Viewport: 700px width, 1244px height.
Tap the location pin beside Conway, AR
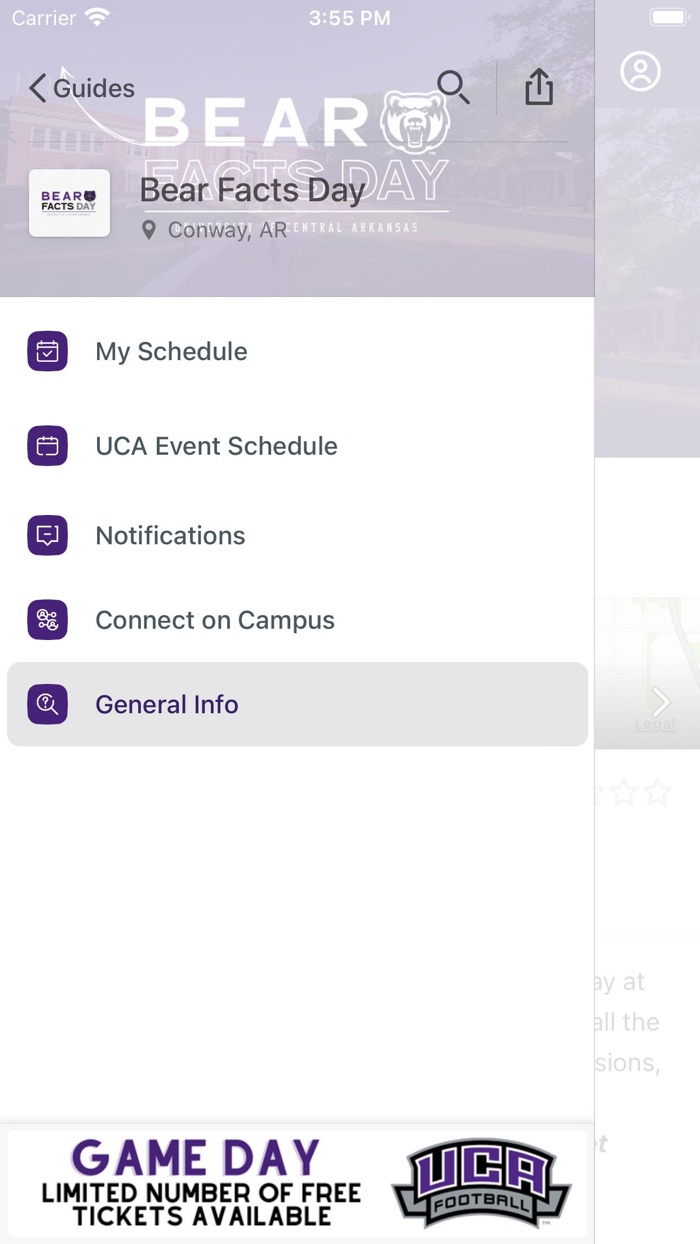pyautogui.click(x=149, y=230)
